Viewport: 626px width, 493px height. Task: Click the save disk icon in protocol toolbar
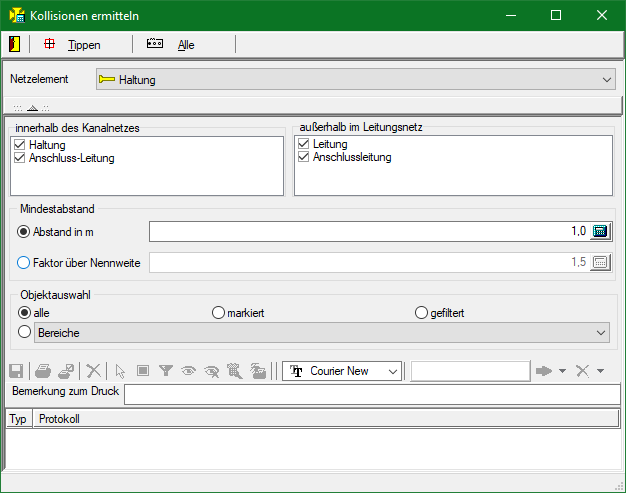point(16,371)
